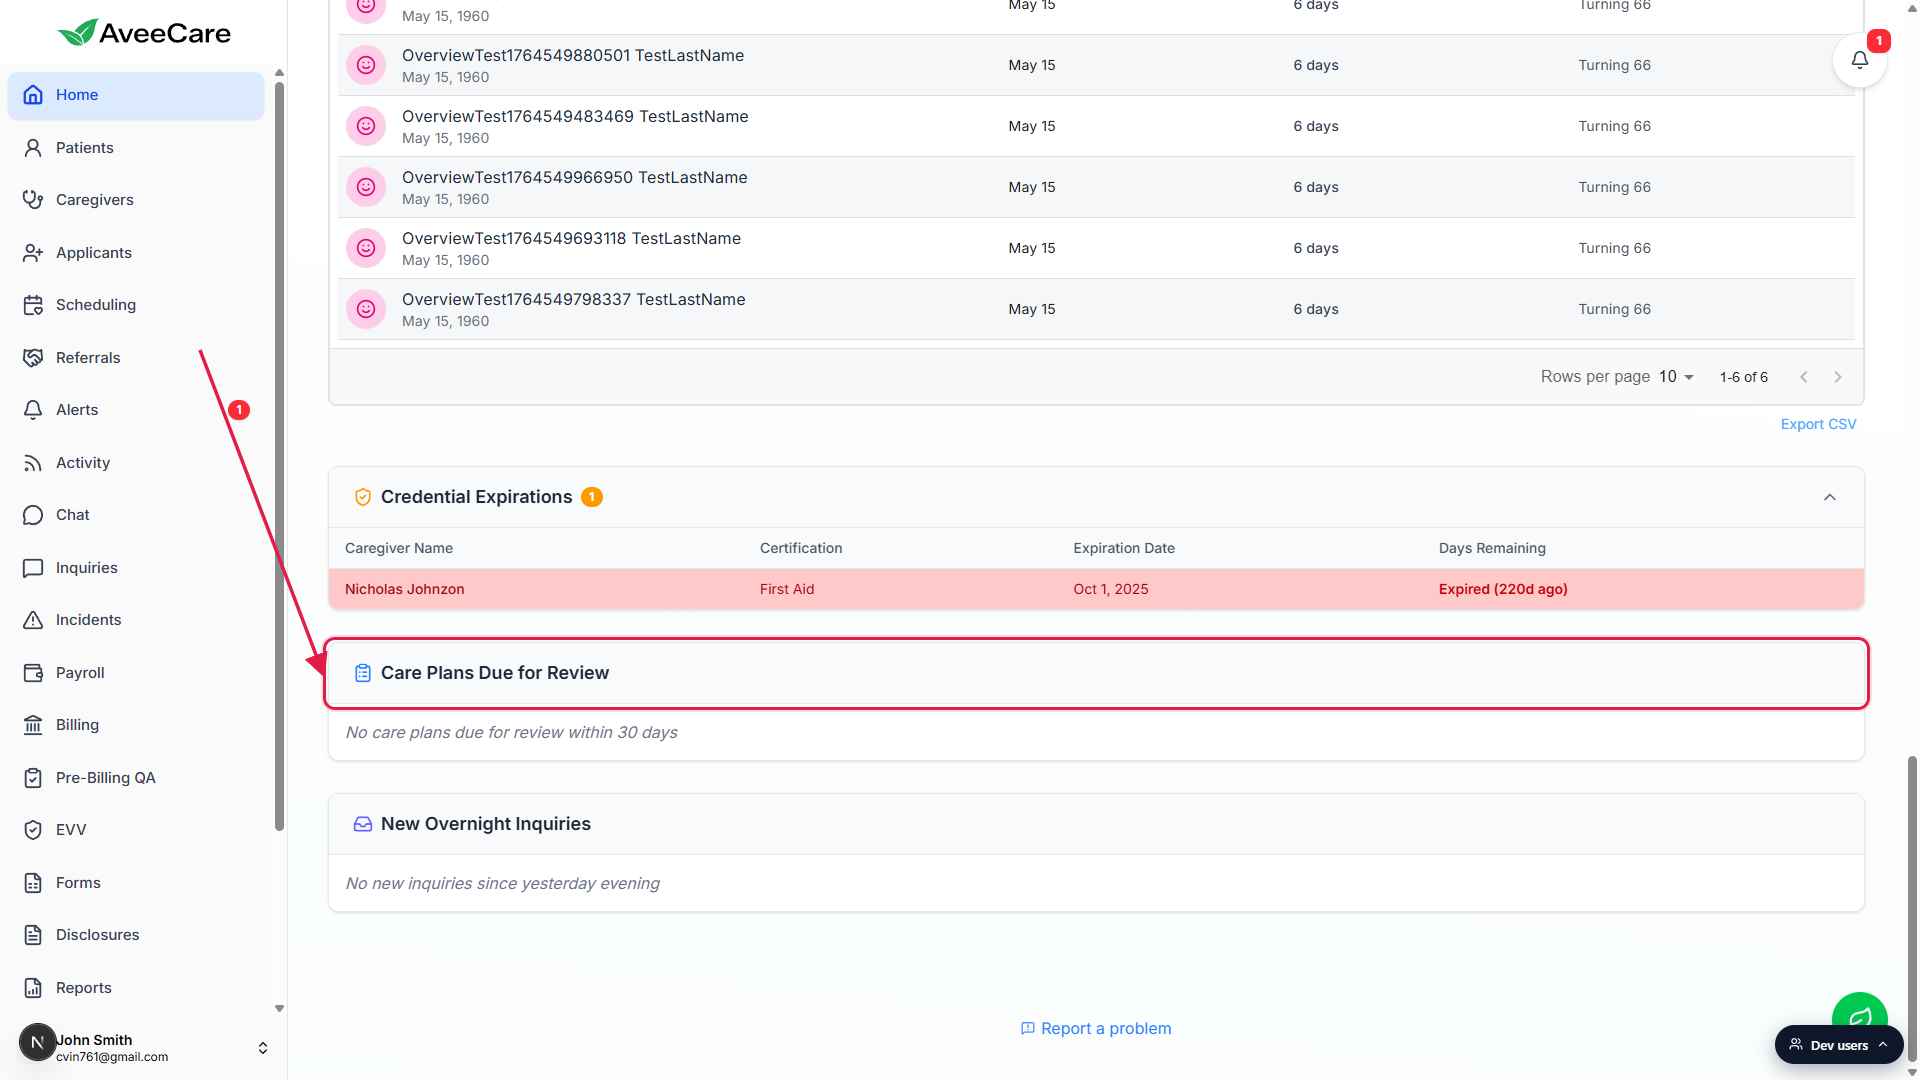
Task: Click the Pre-Billing QA clipboard icon
Action: click(x=33, y=778)
